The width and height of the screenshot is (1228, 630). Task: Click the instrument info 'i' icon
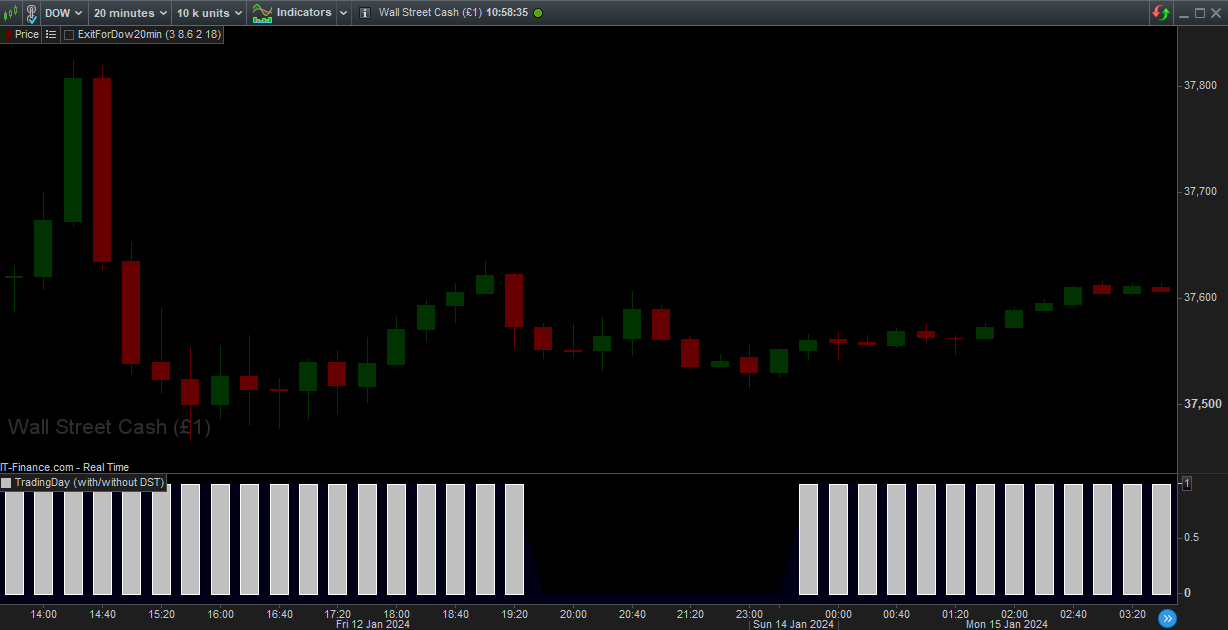click(x=364, y=13)
